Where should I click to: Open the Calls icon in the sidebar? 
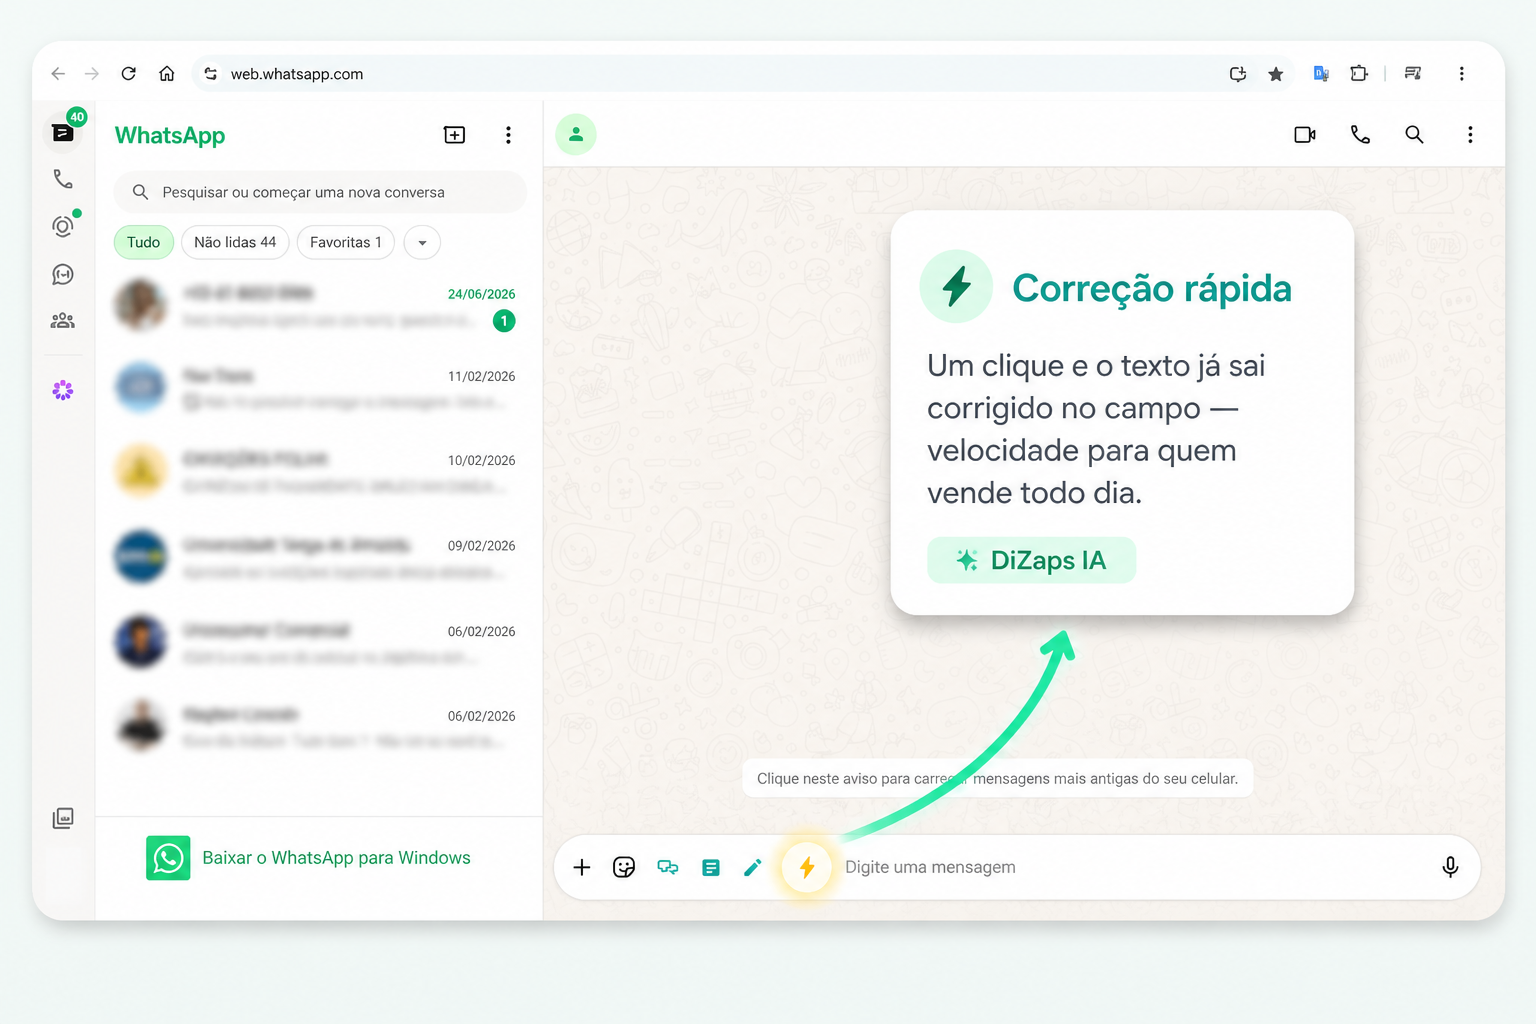[x=63, y=179]
